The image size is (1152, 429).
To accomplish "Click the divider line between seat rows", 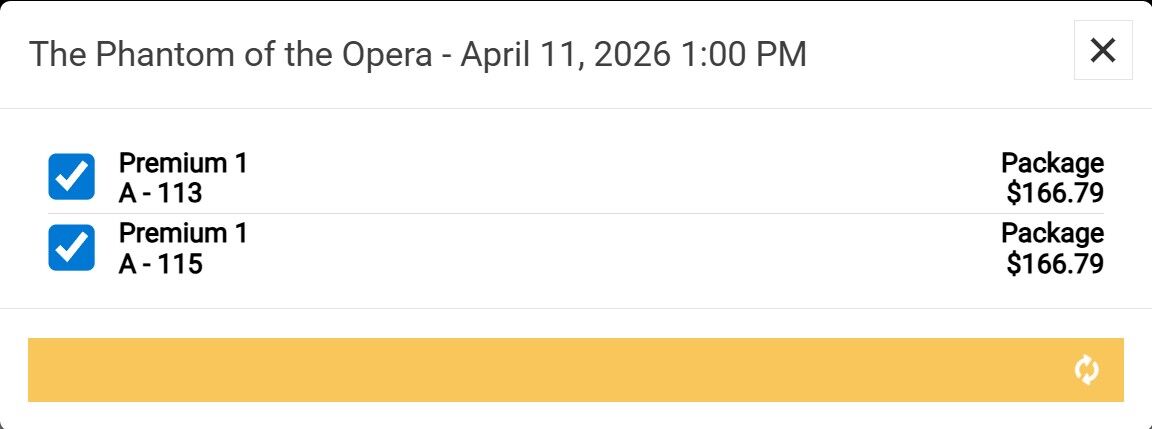I will [600, 213].
